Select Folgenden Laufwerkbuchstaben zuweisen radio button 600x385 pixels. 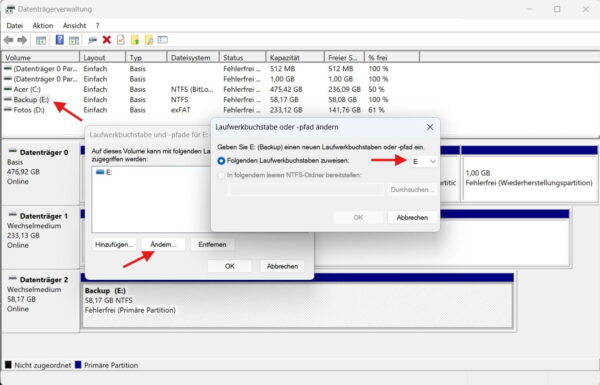coord(221,161)
